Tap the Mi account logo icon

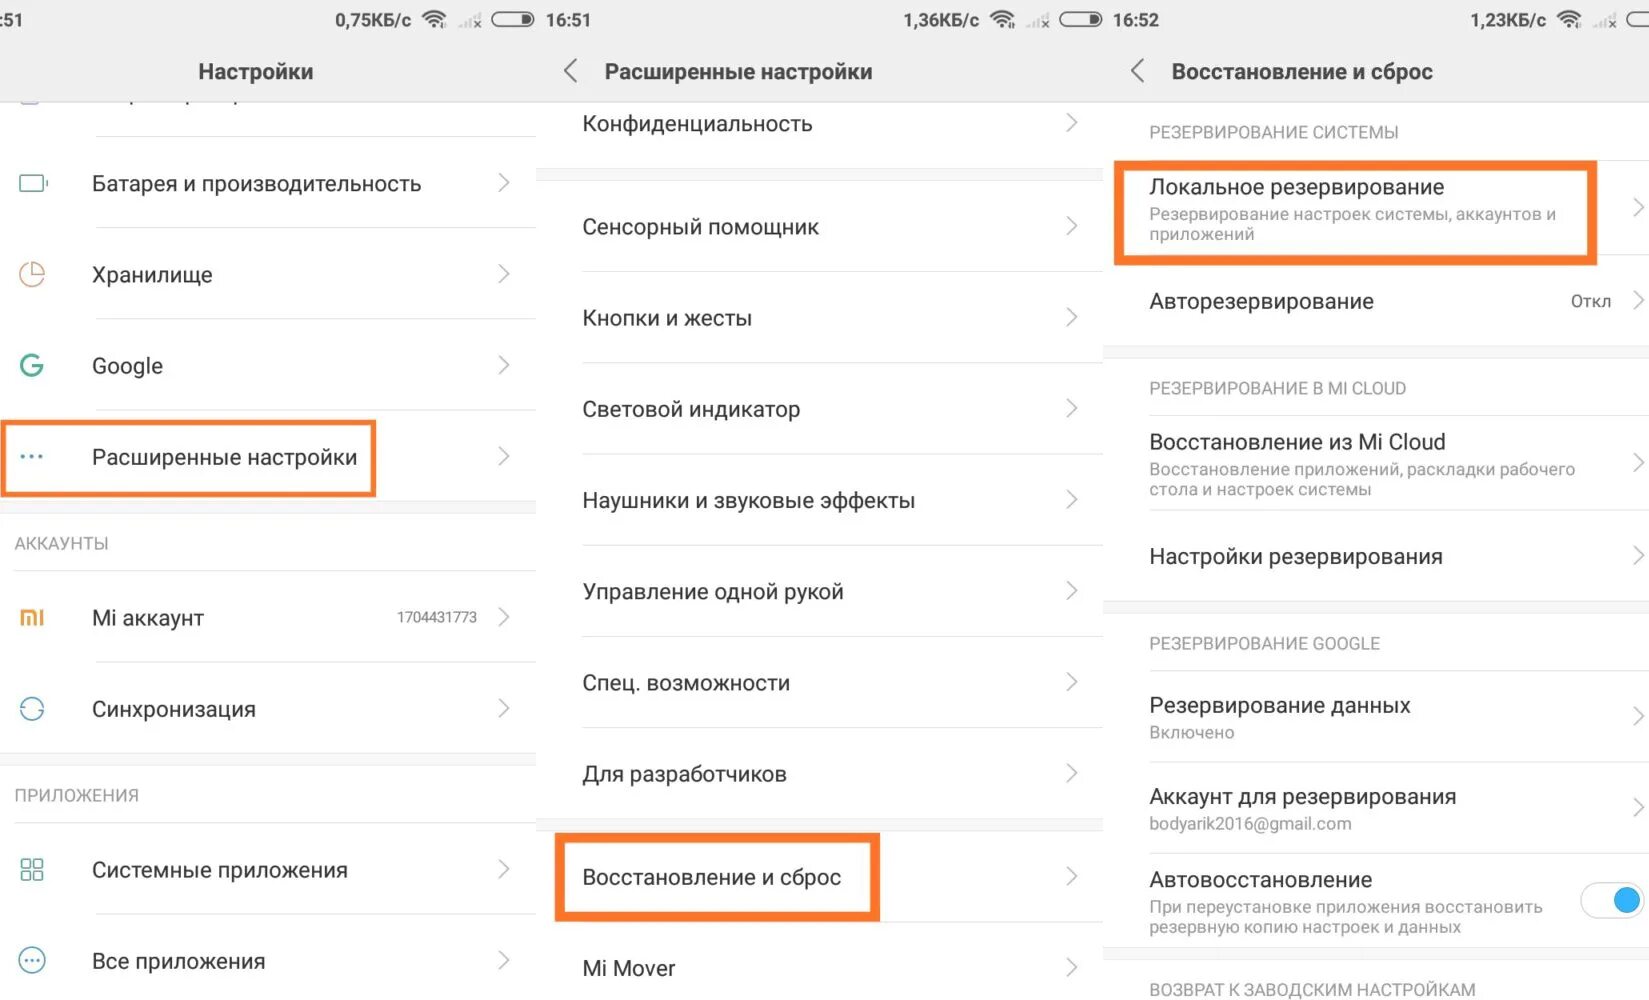tap(32, 618)
